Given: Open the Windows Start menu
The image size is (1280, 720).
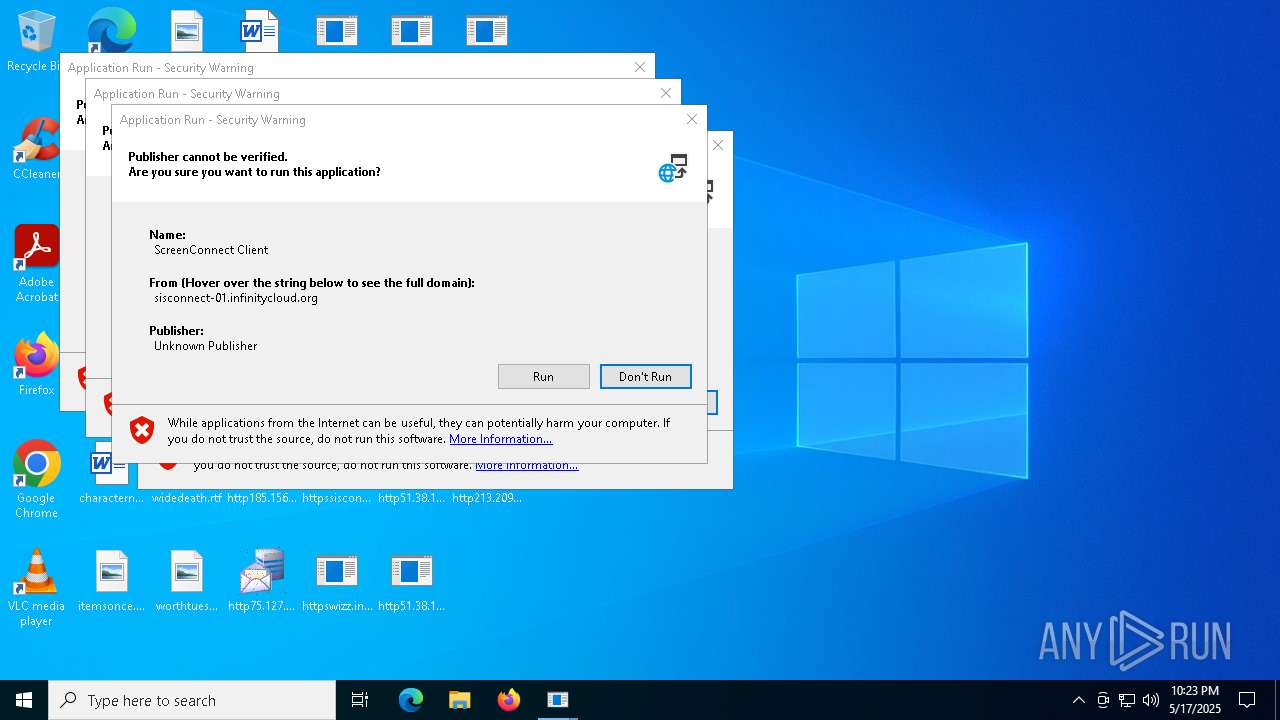Looking at the screenshot, I should 24,700.
